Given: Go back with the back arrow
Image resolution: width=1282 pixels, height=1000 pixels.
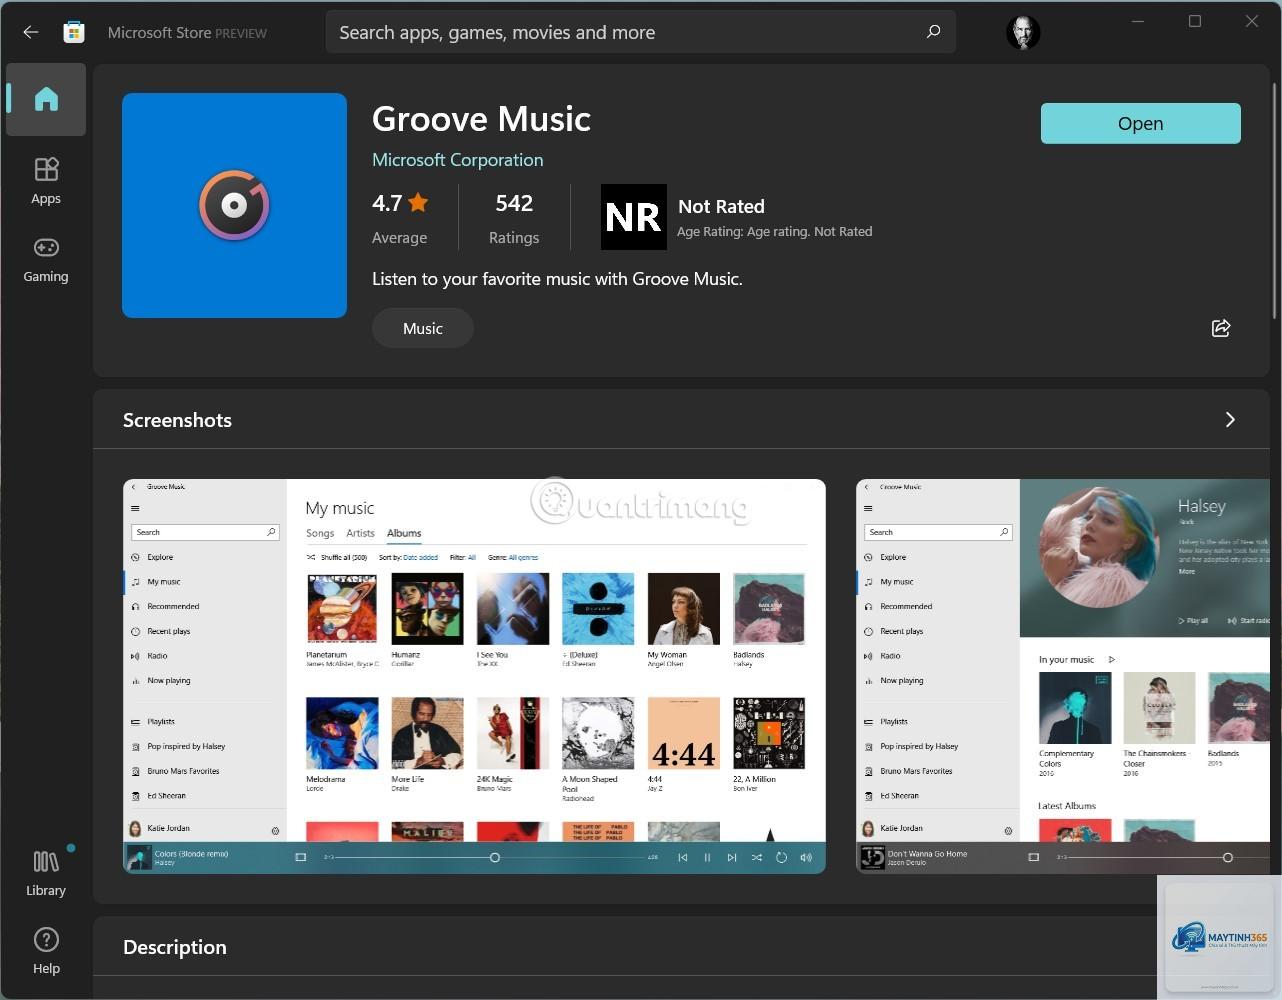Looking at the screenshot, I should 31,32.
